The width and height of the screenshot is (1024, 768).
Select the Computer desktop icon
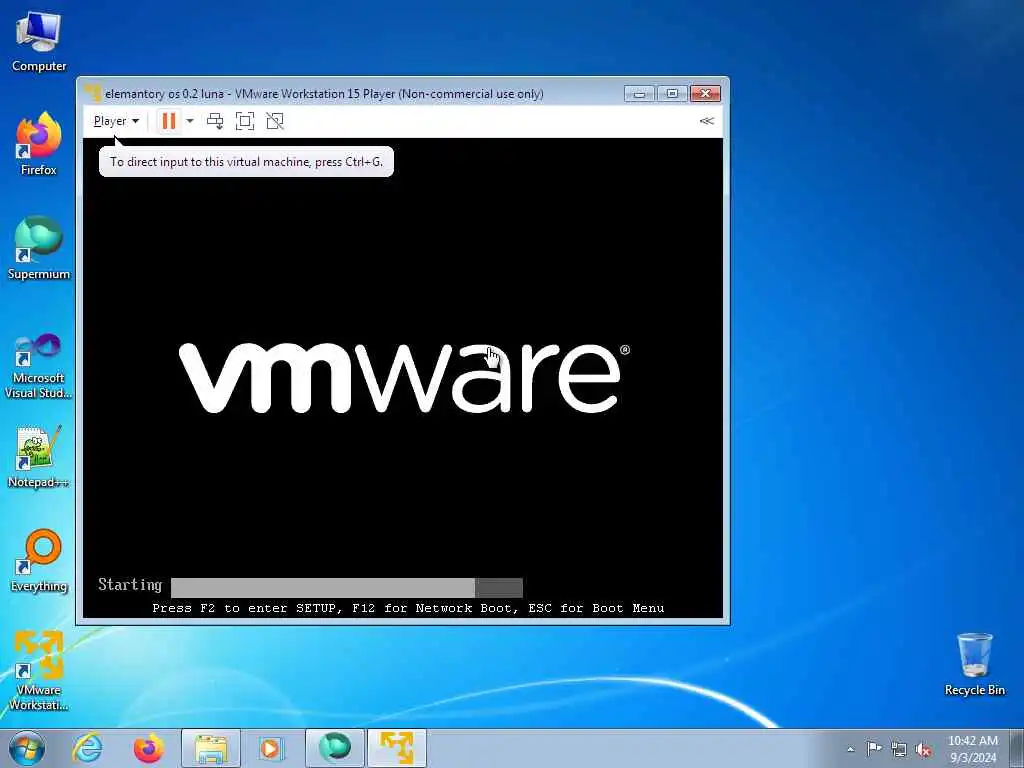click(39, 41)
